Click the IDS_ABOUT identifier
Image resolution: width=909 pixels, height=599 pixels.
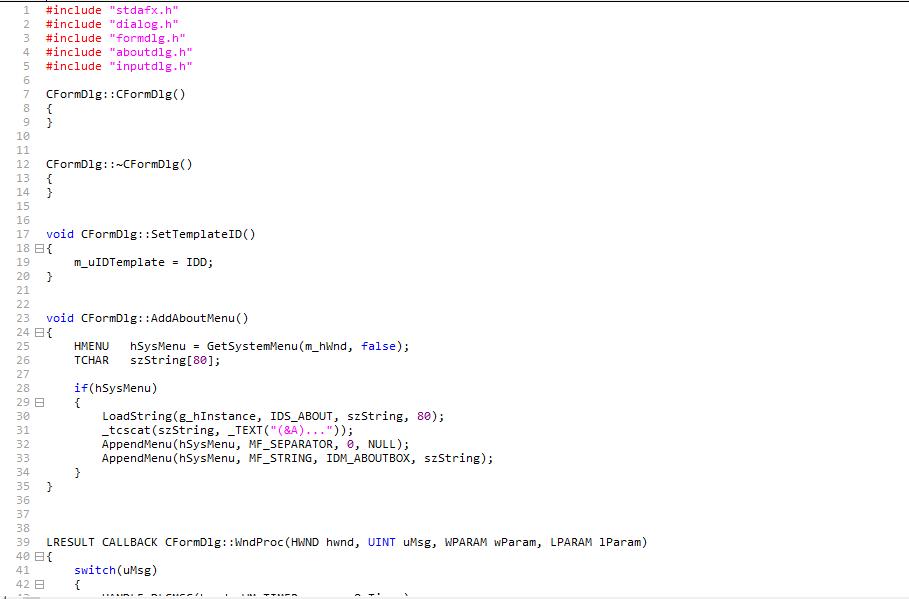pos(301,416)
